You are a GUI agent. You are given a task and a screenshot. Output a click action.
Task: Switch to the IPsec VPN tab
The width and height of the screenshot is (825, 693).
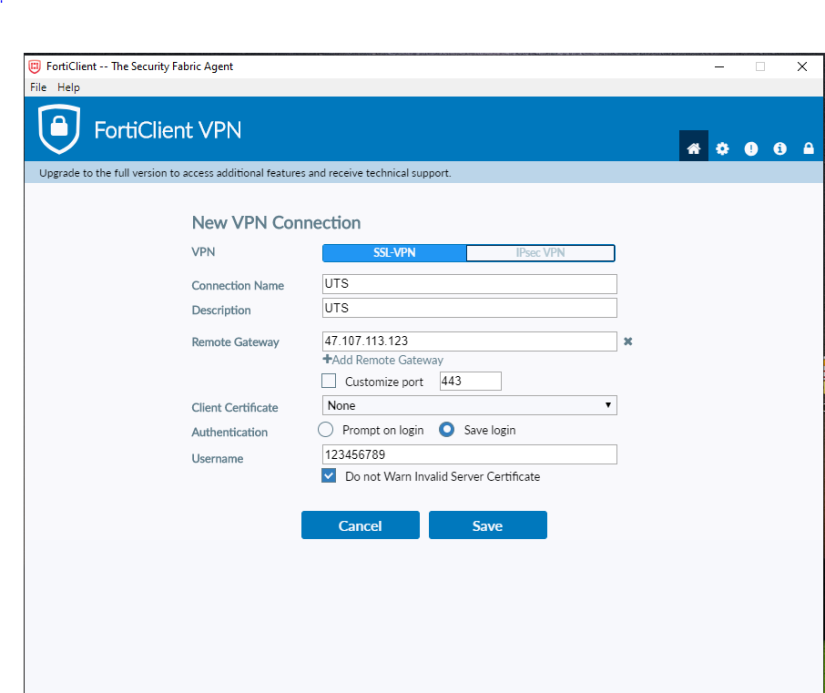[x=540, y=253]
